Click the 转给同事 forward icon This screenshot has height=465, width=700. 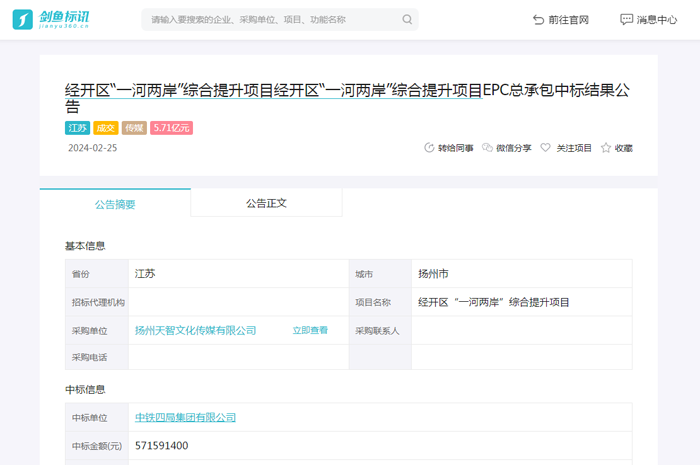click(430, 148)
